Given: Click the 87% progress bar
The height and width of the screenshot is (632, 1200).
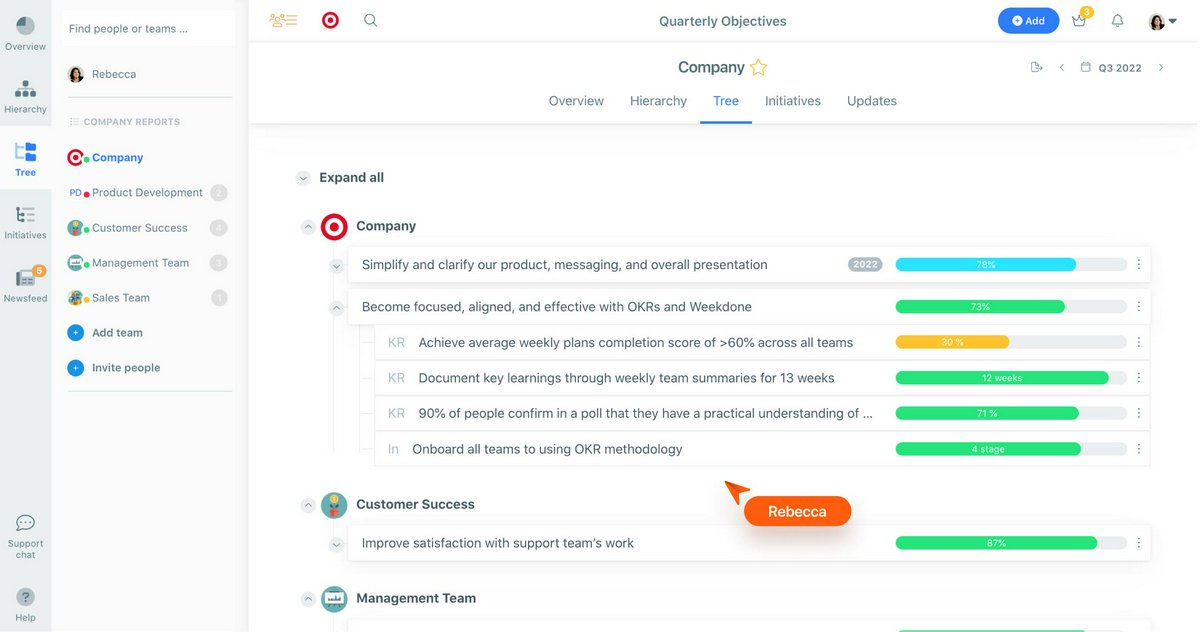Looking at the screenshot, I should (1011, 543).
